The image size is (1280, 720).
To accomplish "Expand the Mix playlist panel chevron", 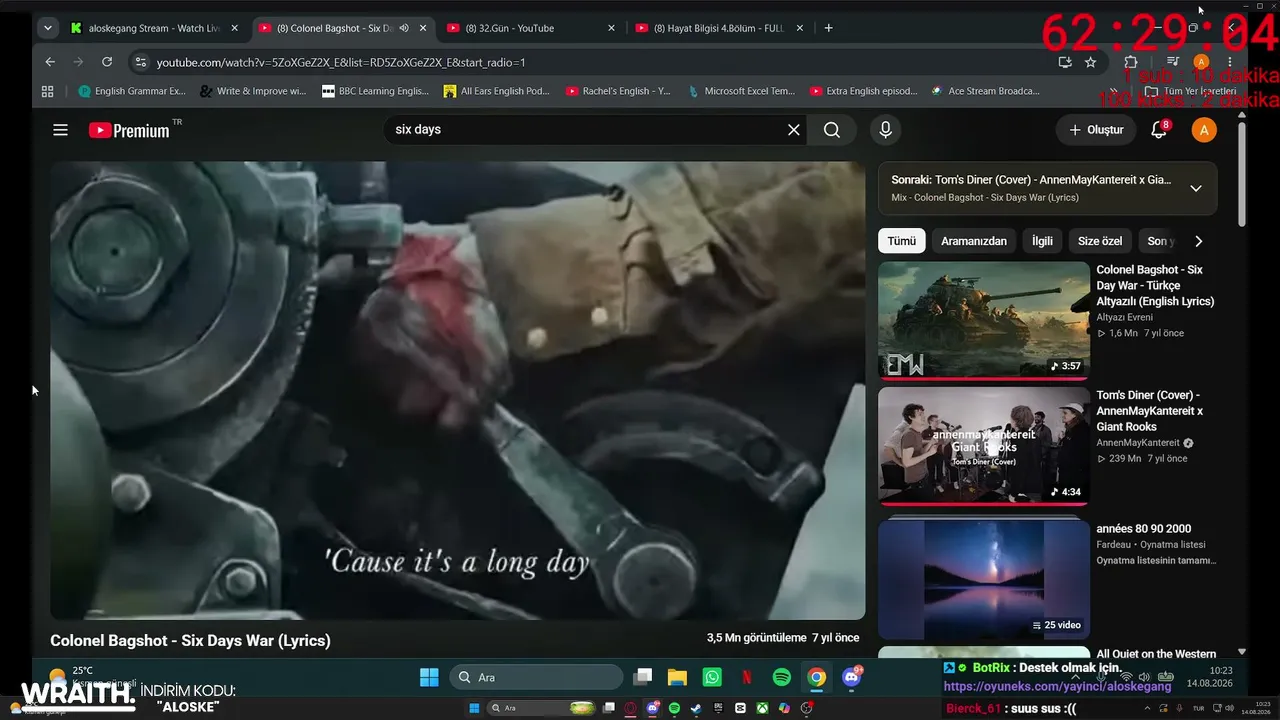I will point(1196,188).
